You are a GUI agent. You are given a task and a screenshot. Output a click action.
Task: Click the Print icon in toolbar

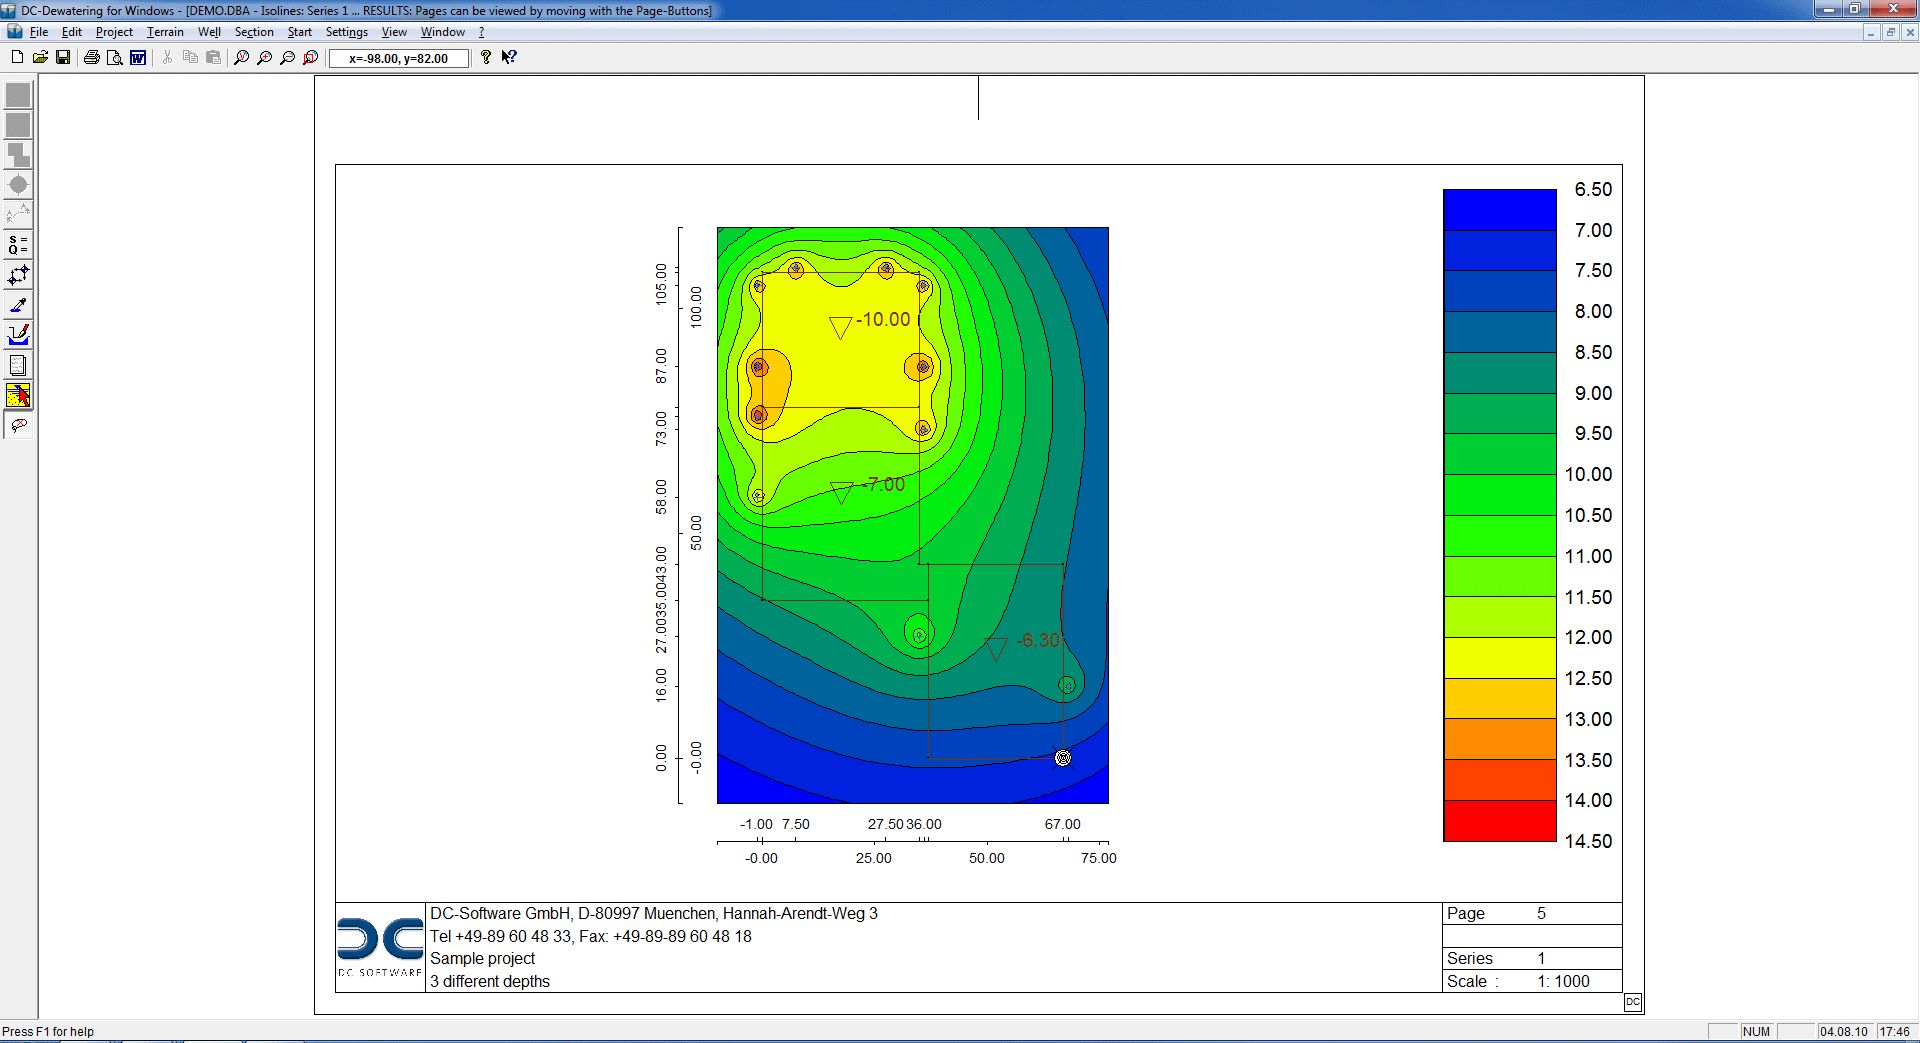coord(92,58)
